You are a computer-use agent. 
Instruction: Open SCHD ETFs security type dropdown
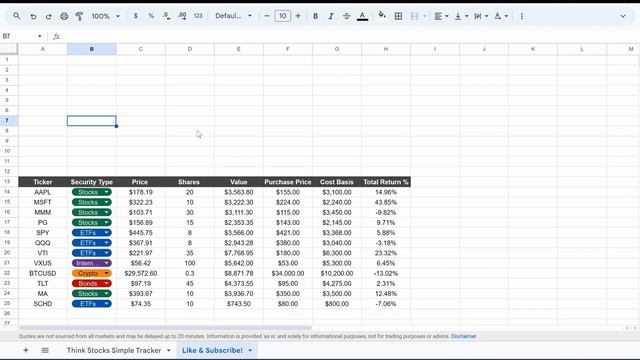(107, 304)
